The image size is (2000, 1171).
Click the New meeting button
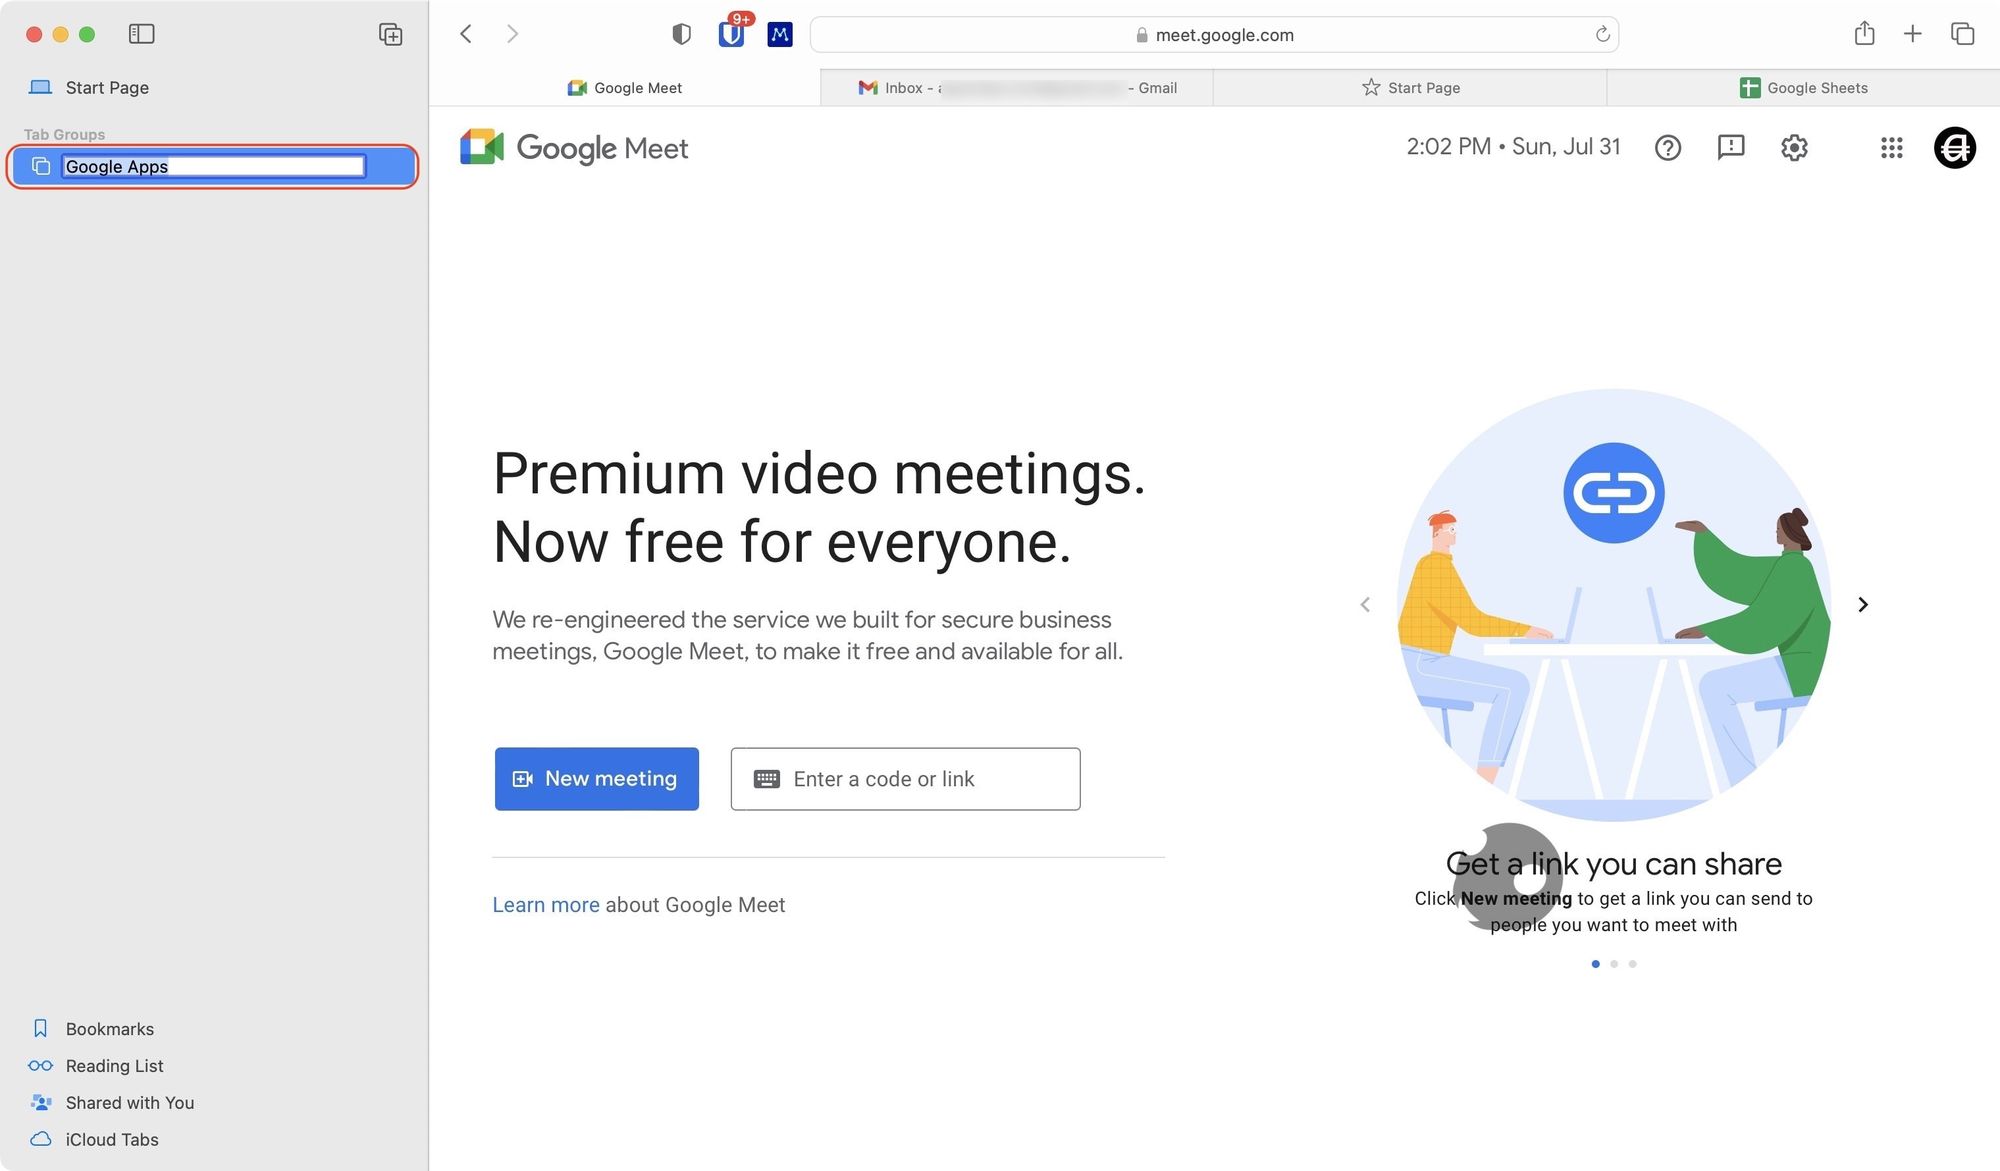point(596,779)
